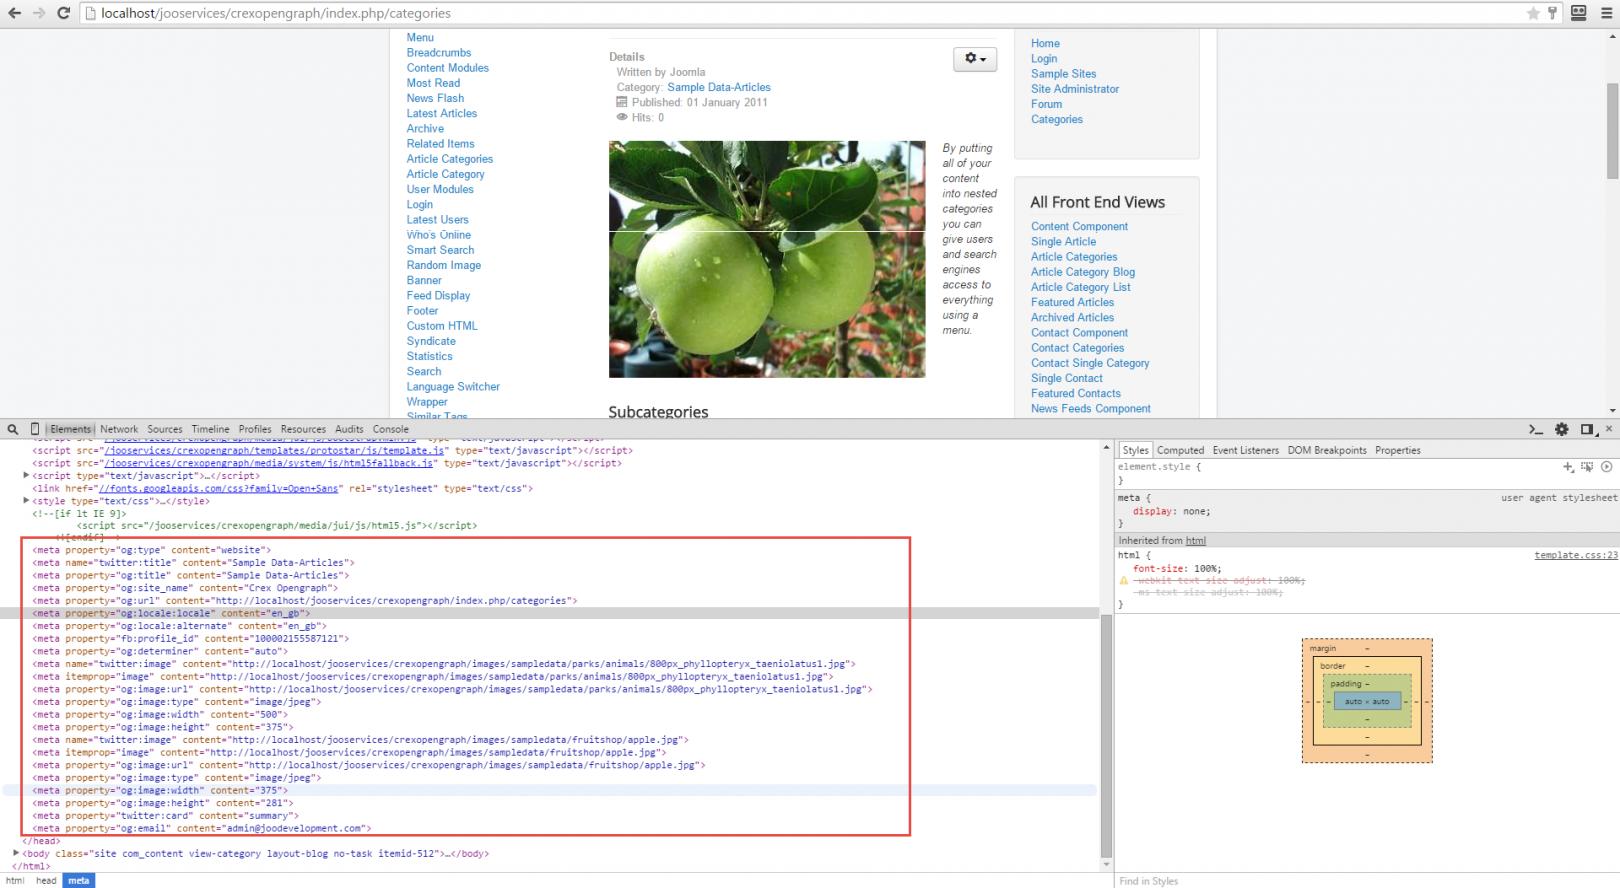Click the key icon in the address bar
This screenshot has height=888, width=1620.
point(1552,13)
